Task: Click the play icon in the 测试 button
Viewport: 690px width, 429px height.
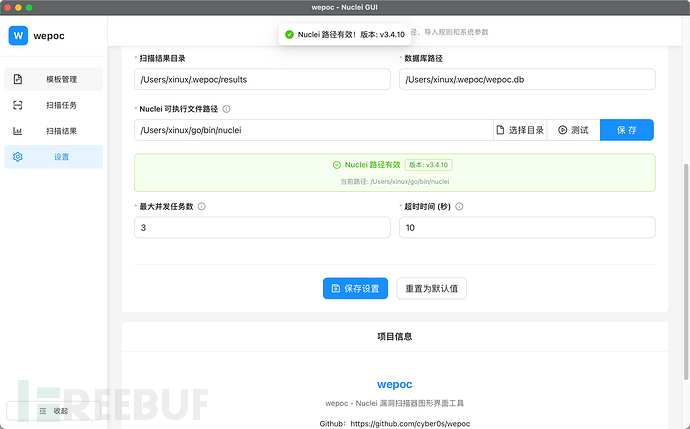Action: coord(562,130)
